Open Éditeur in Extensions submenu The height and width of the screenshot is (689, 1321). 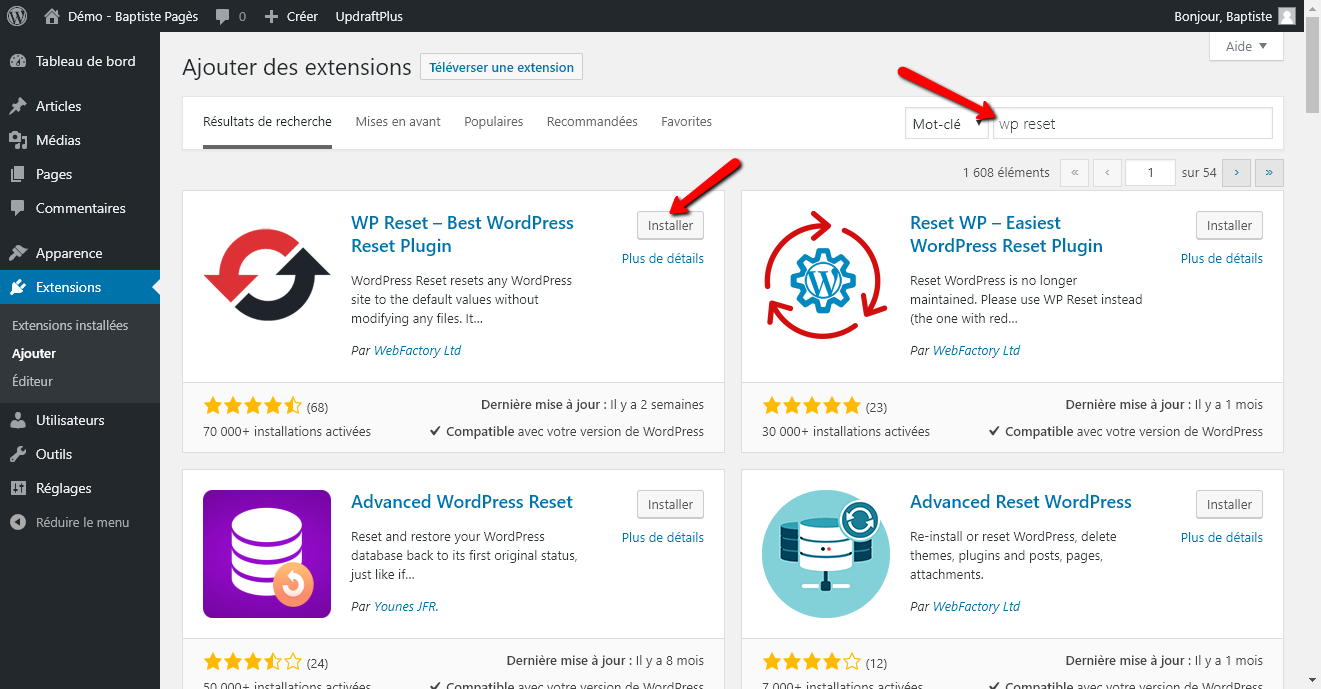point(32,381)
